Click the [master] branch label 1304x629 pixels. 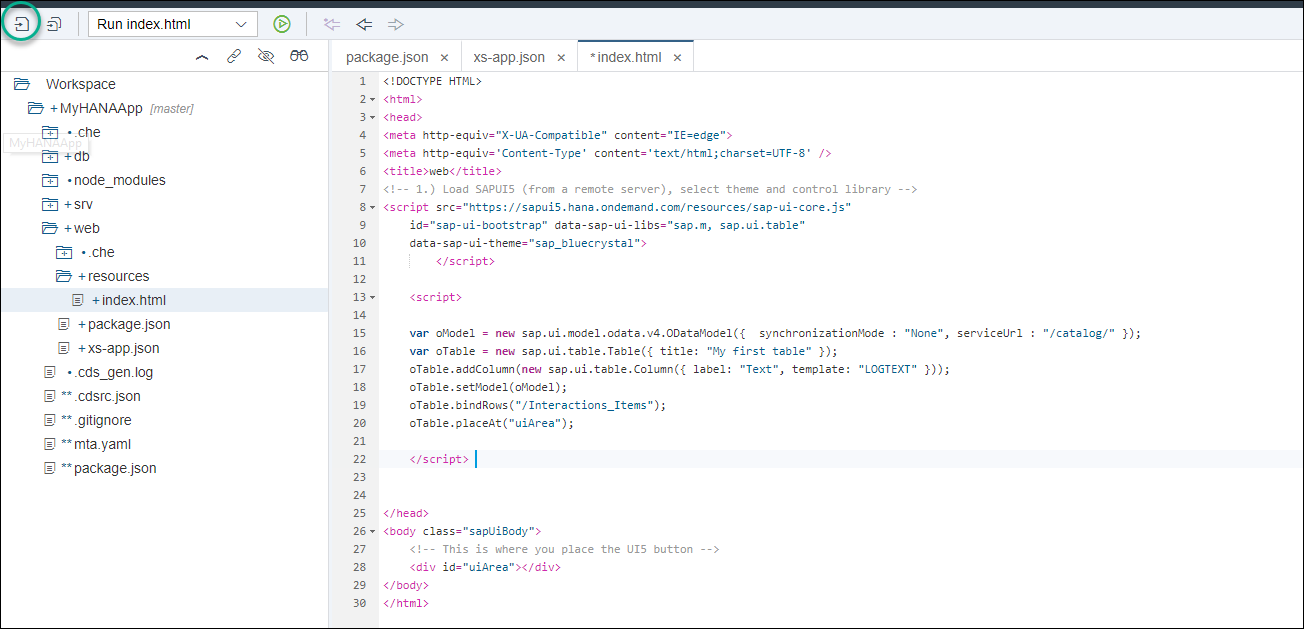coord(171,108)
